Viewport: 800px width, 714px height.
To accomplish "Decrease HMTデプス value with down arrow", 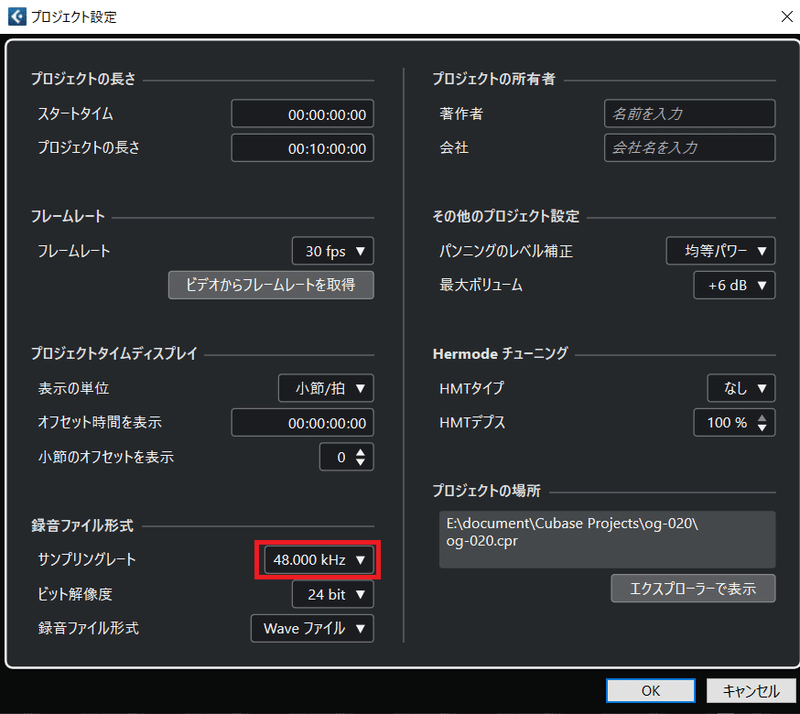I will (762, 428).
